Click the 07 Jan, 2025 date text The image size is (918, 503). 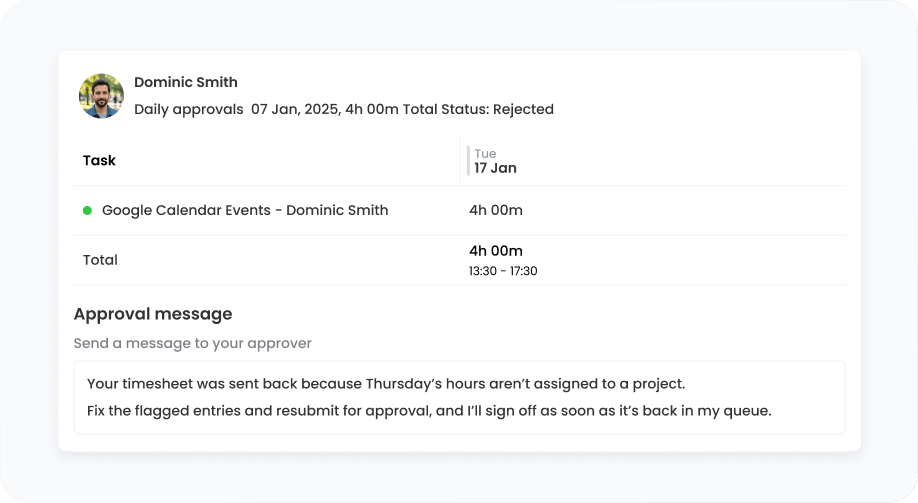[x=296, y=110]
